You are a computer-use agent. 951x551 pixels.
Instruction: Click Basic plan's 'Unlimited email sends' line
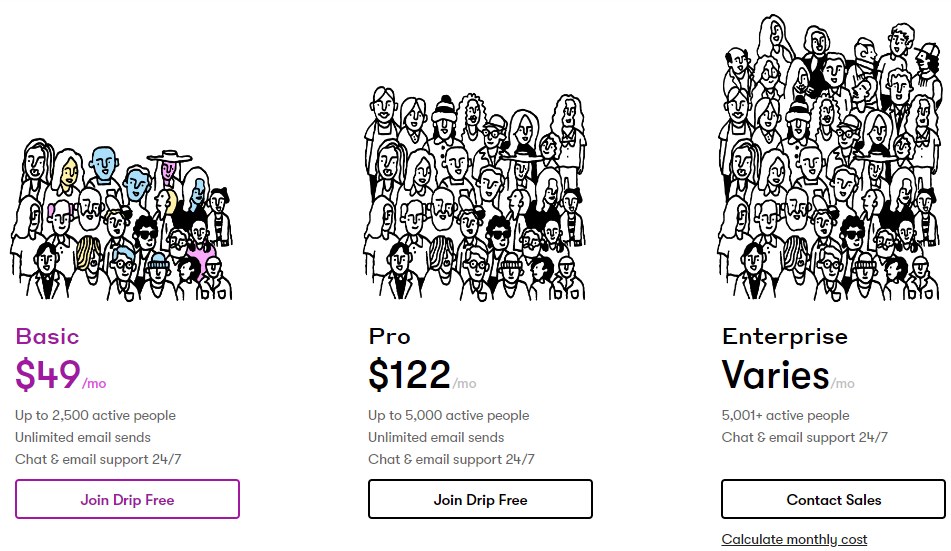point(83,437)
